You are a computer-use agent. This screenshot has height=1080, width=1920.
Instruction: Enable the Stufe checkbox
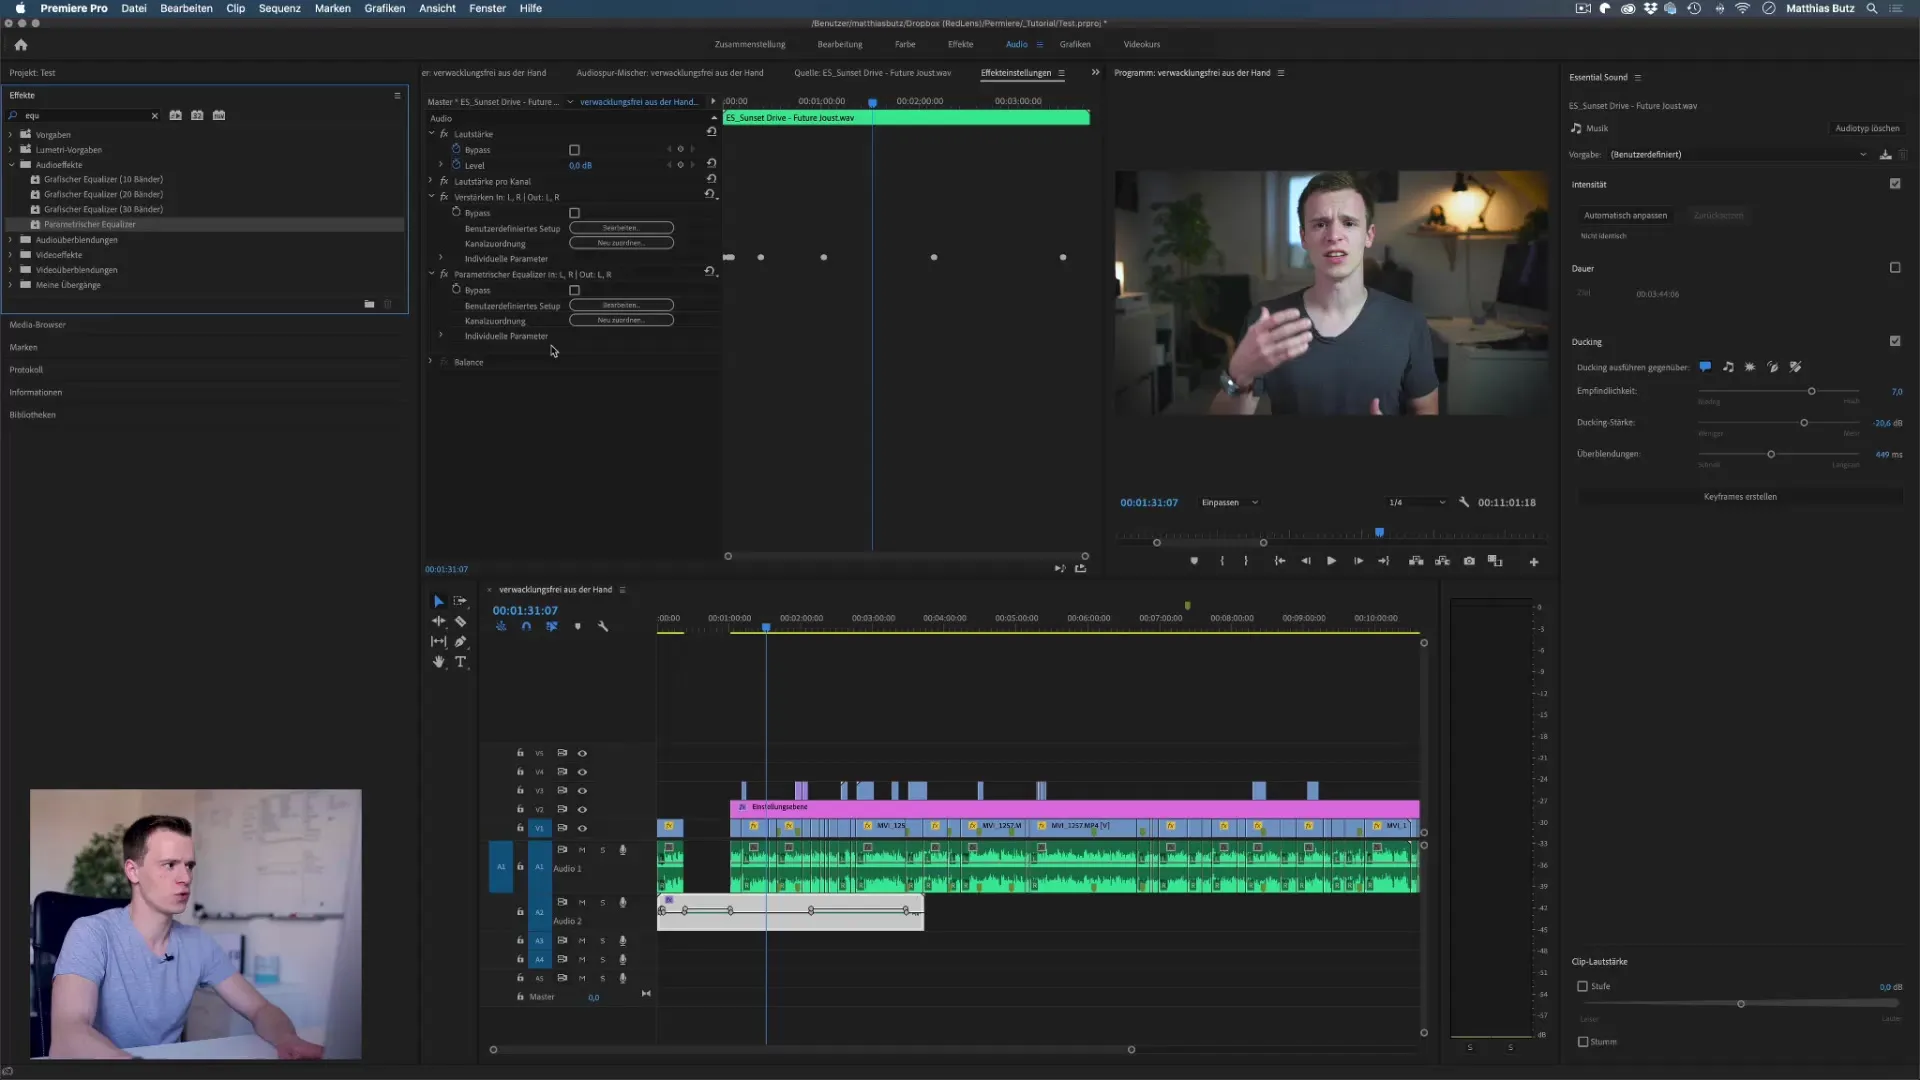coord(1583,986)
